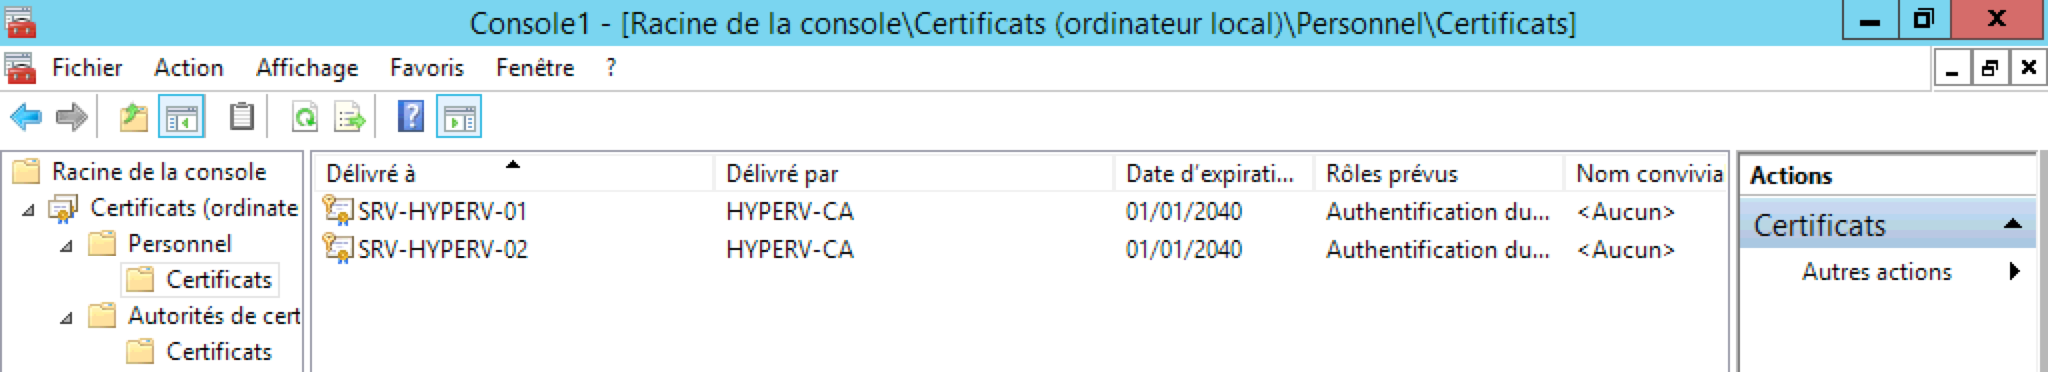Select the SRV-HYPERV-02 certificate row
The width and height of the screenshot is (2048, 372).
[x=1020, y=249]
